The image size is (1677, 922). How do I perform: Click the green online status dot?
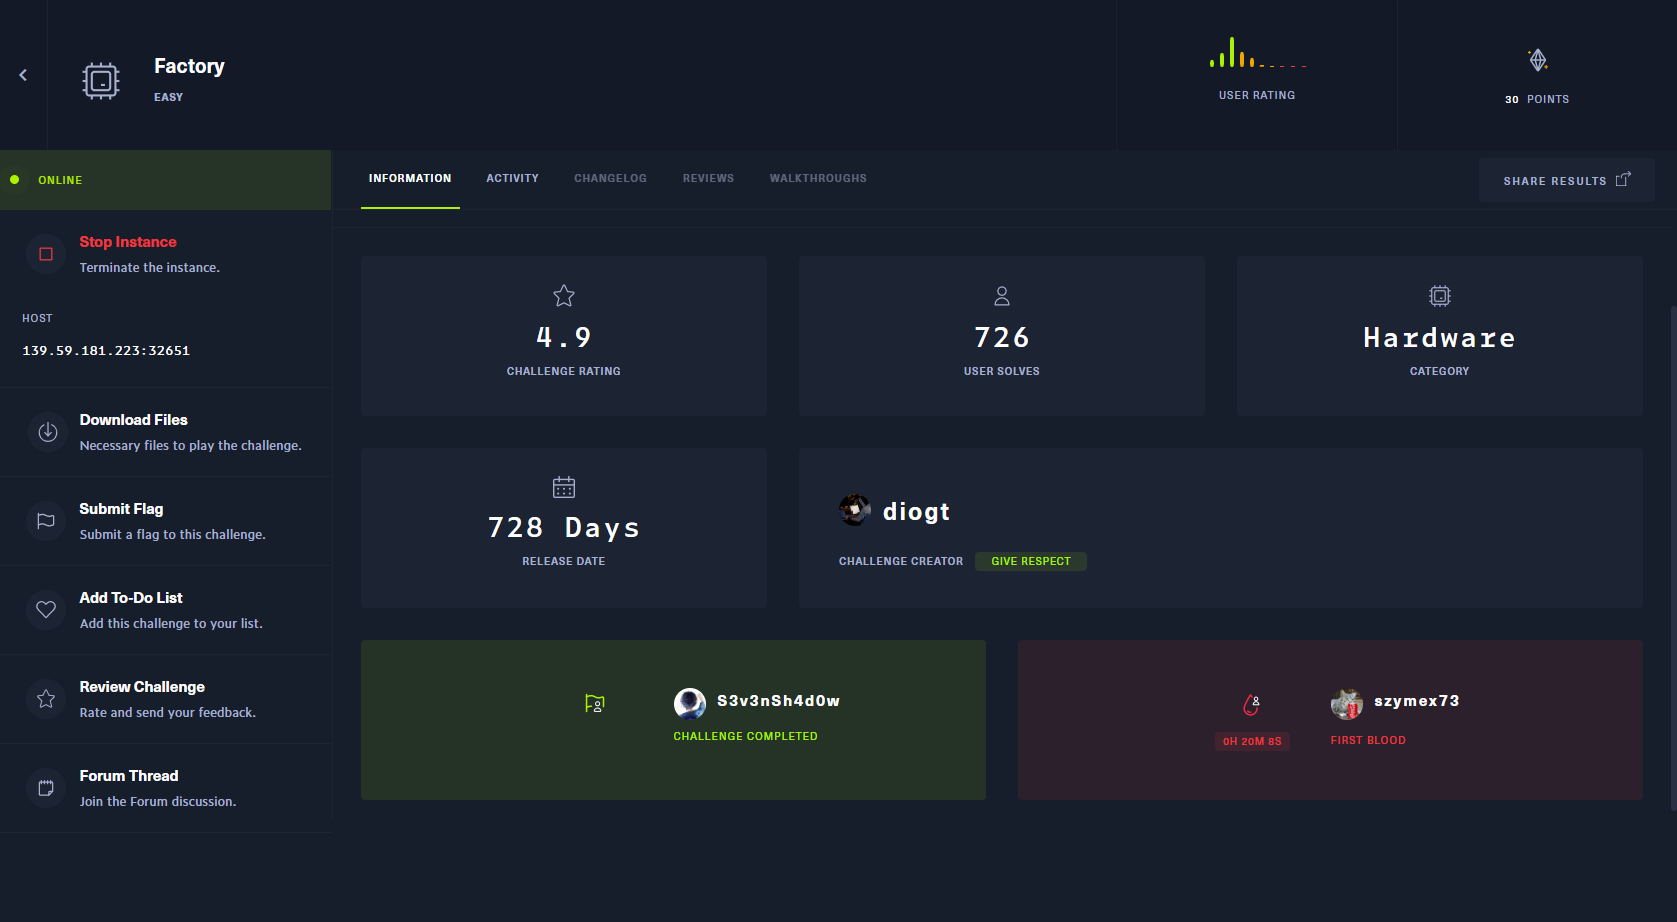pyautogui.click(x=15, y=180)
